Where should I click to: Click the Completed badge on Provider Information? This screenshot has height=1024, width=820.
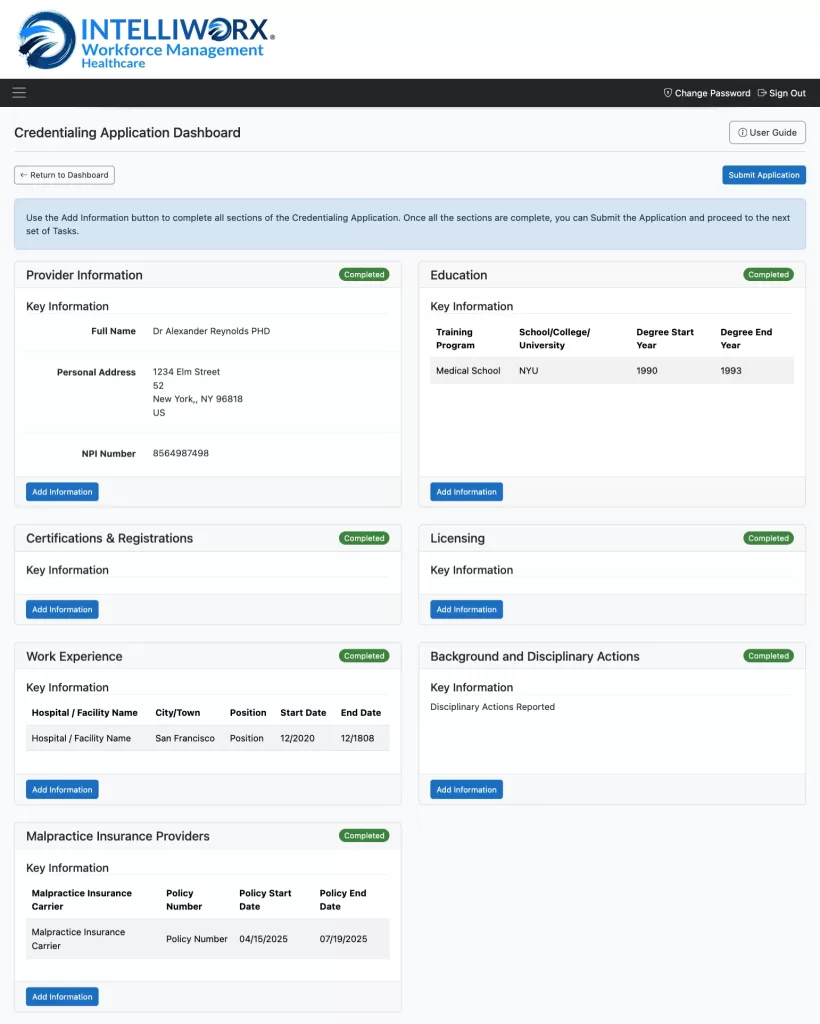(364, 274)
